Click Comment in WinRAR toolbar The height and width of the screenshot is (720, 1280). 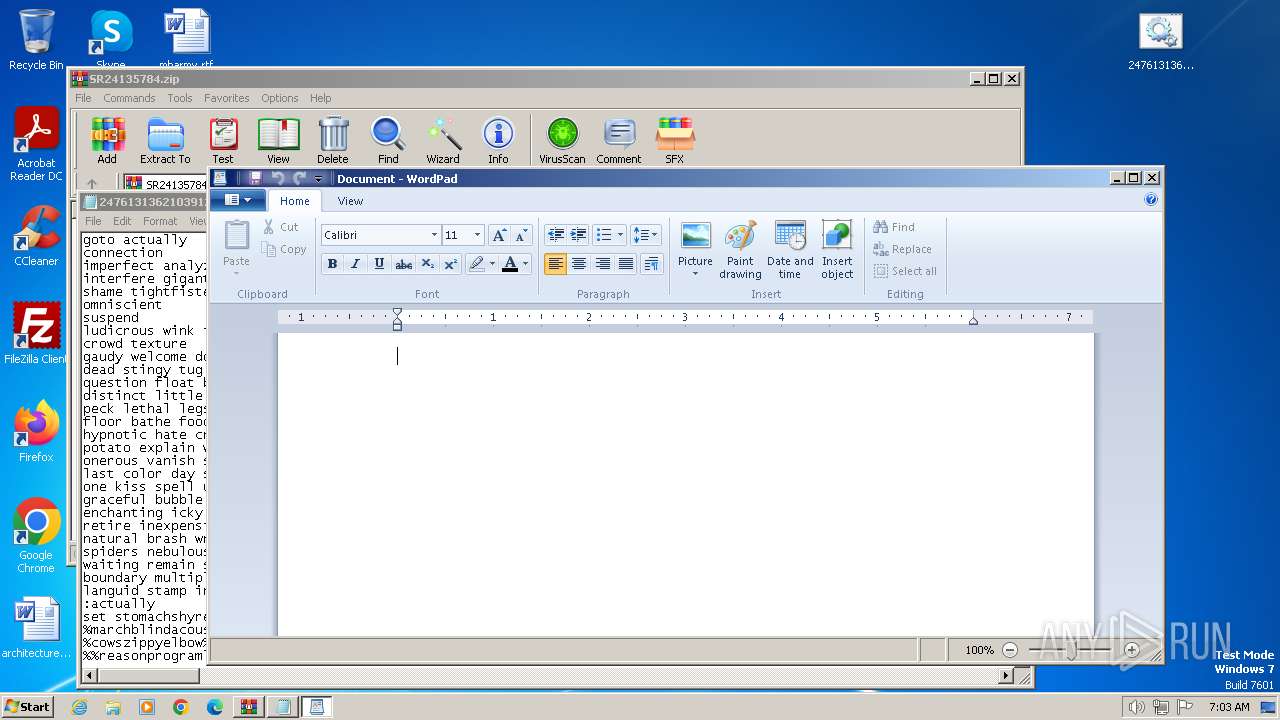(619, 140)
